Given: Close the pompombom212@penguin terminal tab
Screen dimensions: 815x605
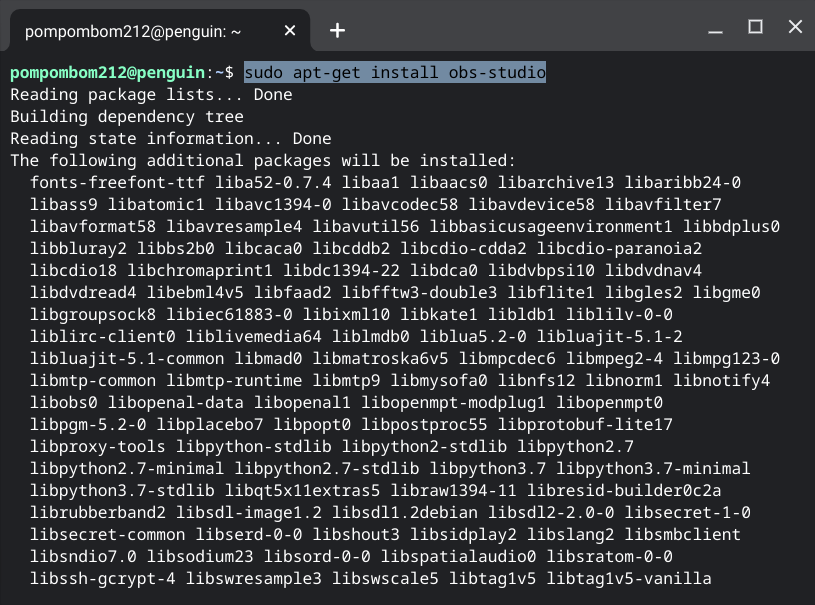Looking at the screenshot, I should (290, 31).
